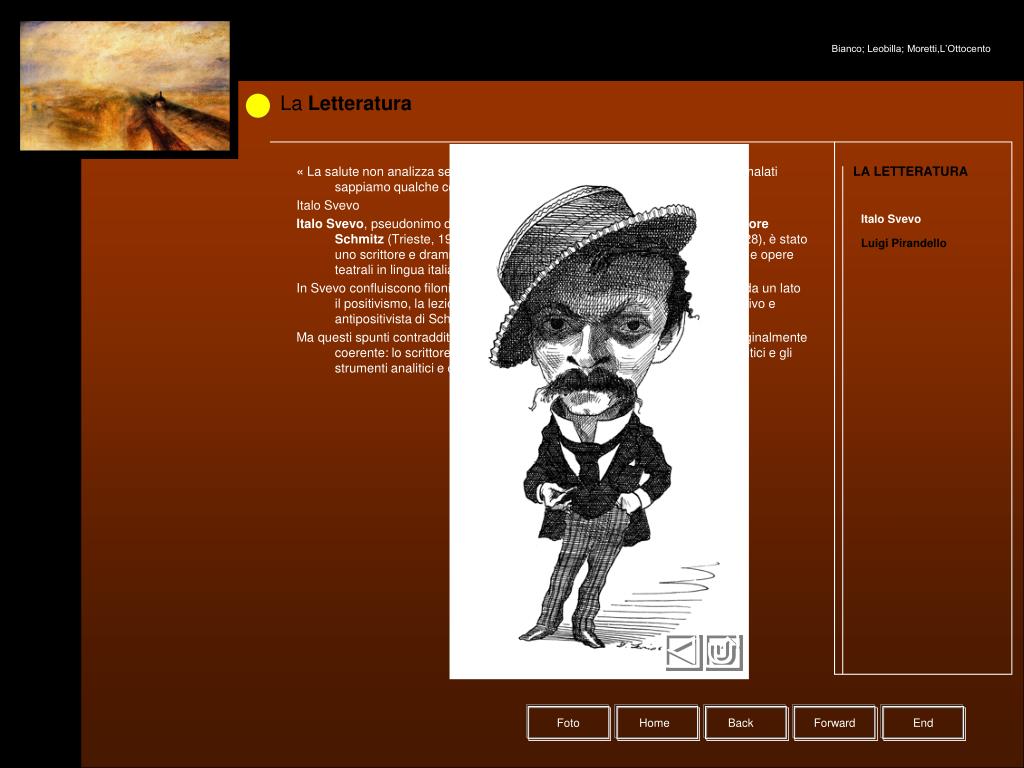Viewport: 1024px width, 768px height.
Task: Click the line starting uno scrittore e dram
Action: pos(392,255)
